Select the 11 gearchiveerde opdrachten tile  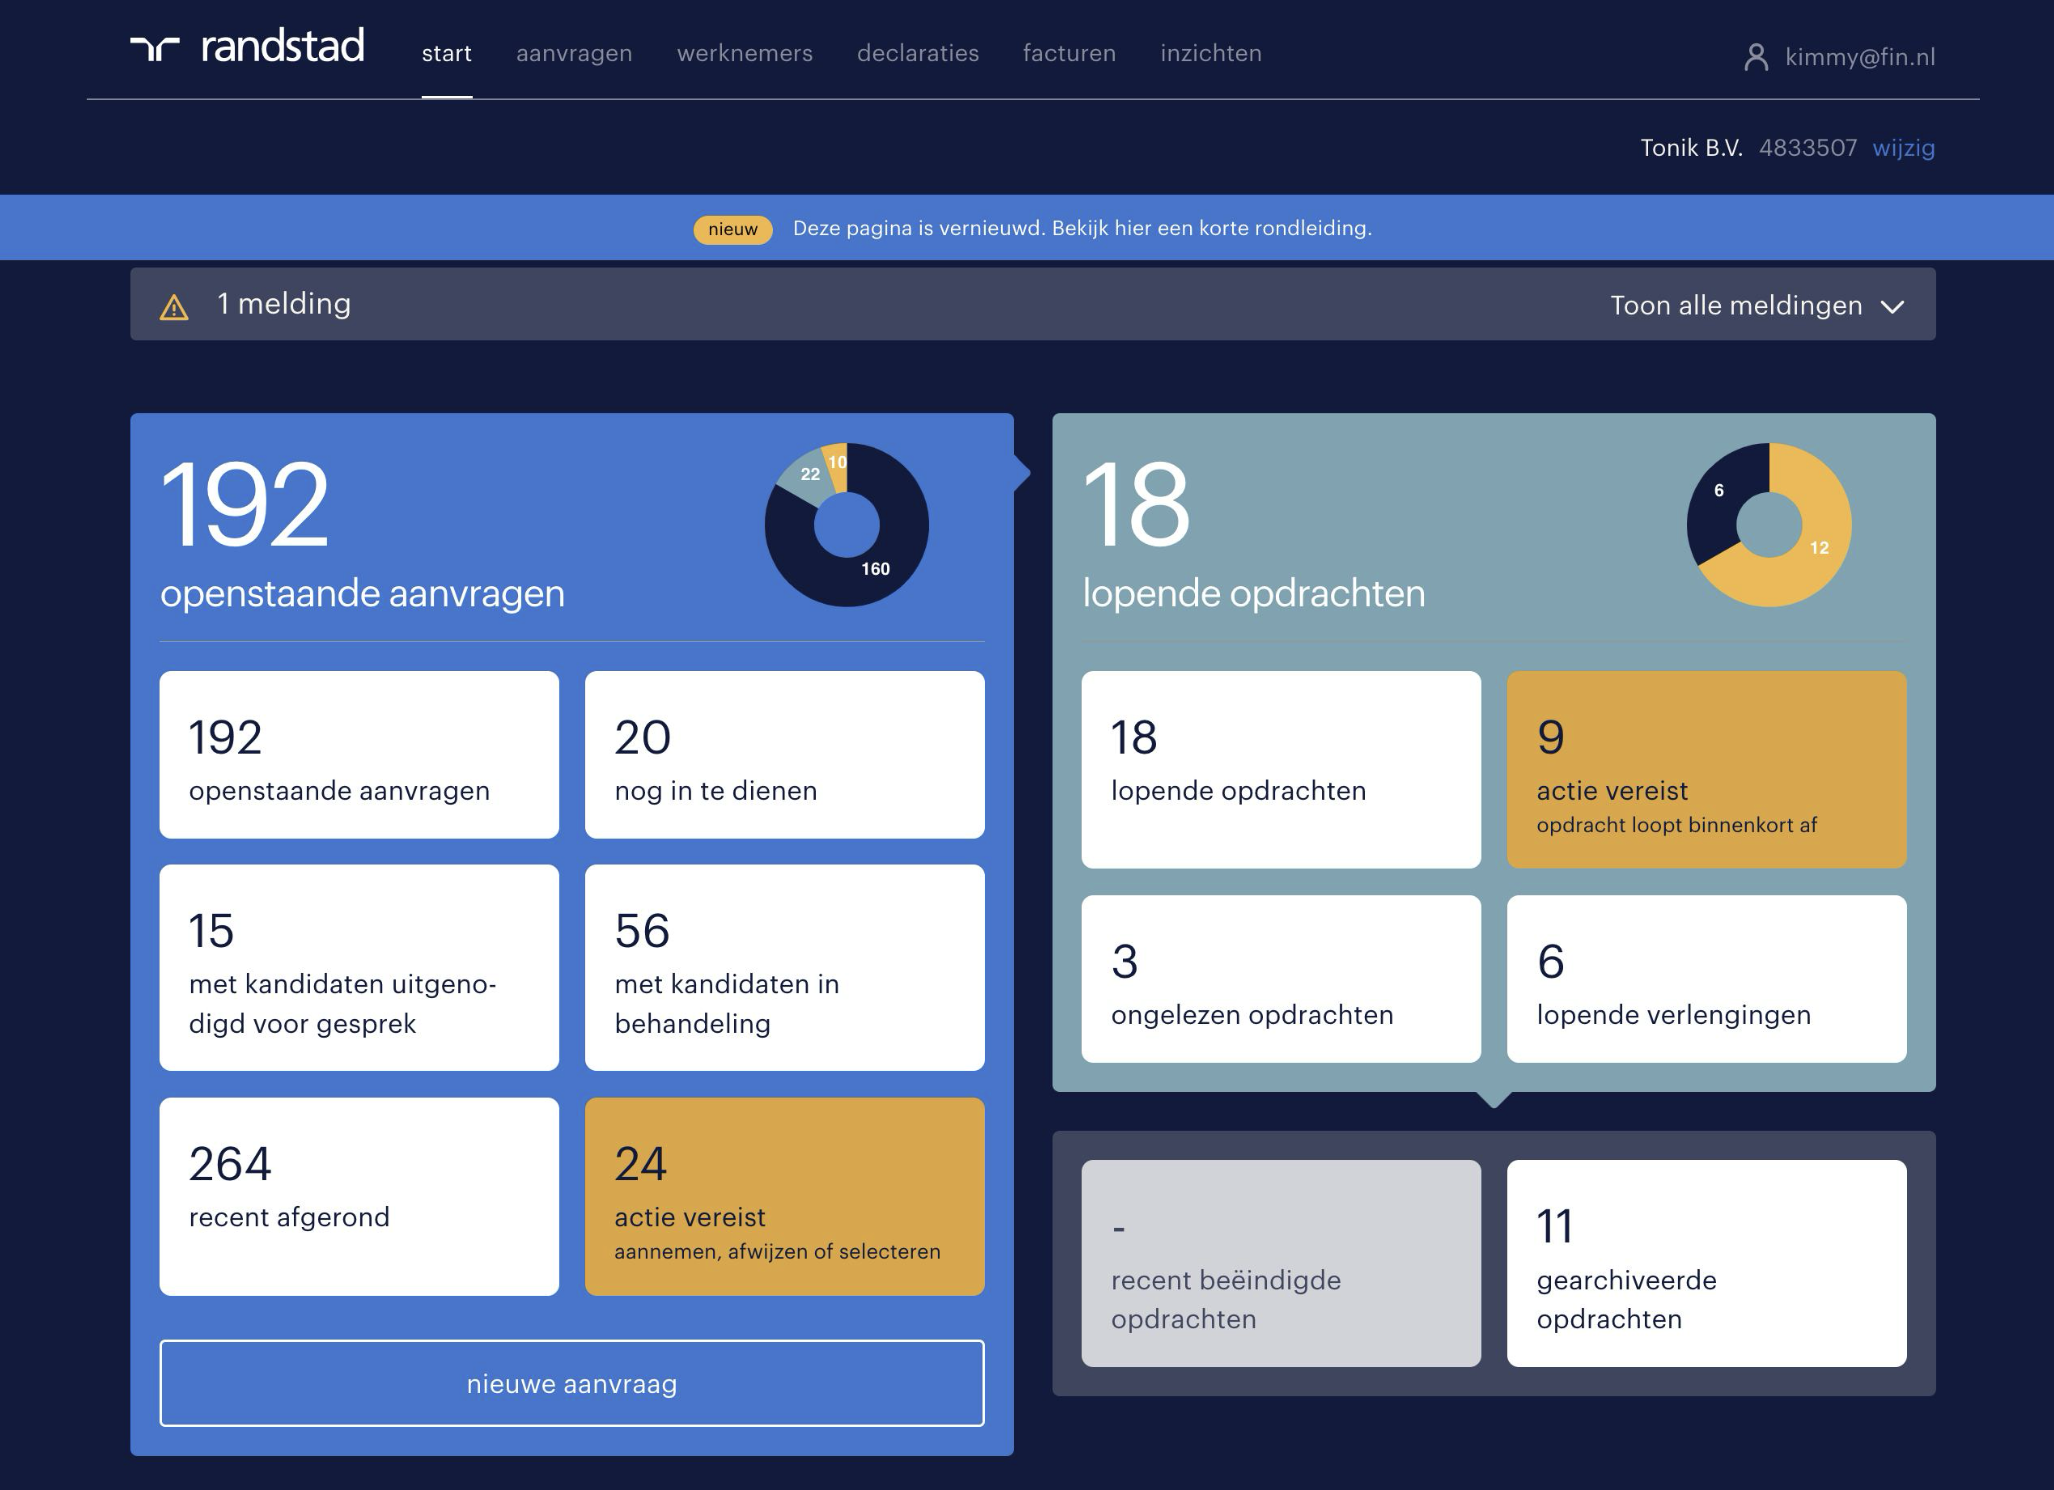[x=1706, y=1263]
